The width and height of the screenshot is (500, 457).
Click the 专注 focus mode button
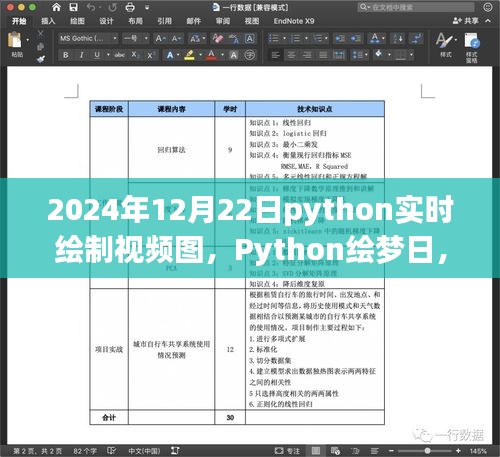click(287, 451)
